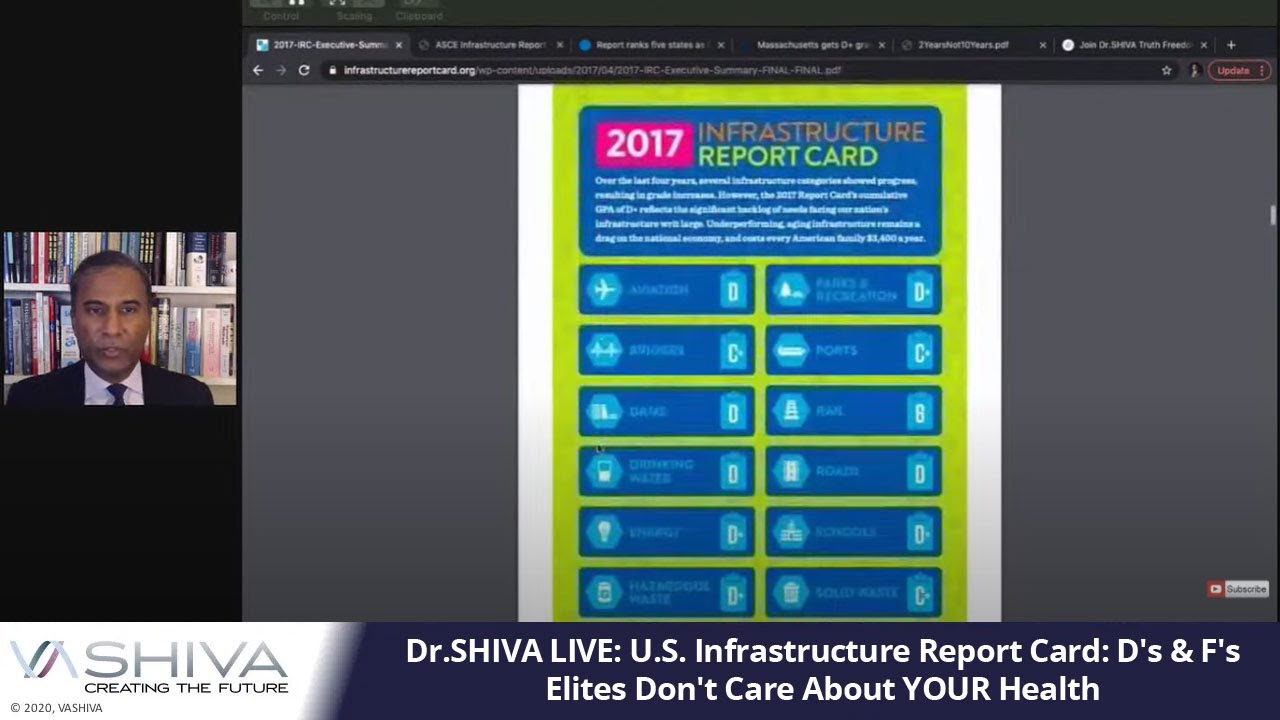Click the Drinking Water glass icon
The width and height of the screenshot is (1280, 720).
tap(603, 472)
